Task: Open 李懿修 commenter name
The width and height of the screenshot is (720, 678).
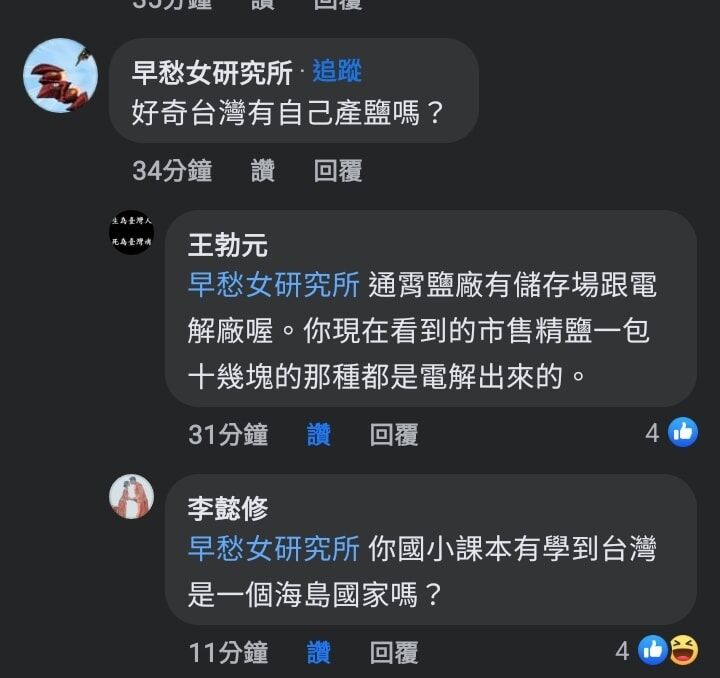Action: tap(228, 509)
